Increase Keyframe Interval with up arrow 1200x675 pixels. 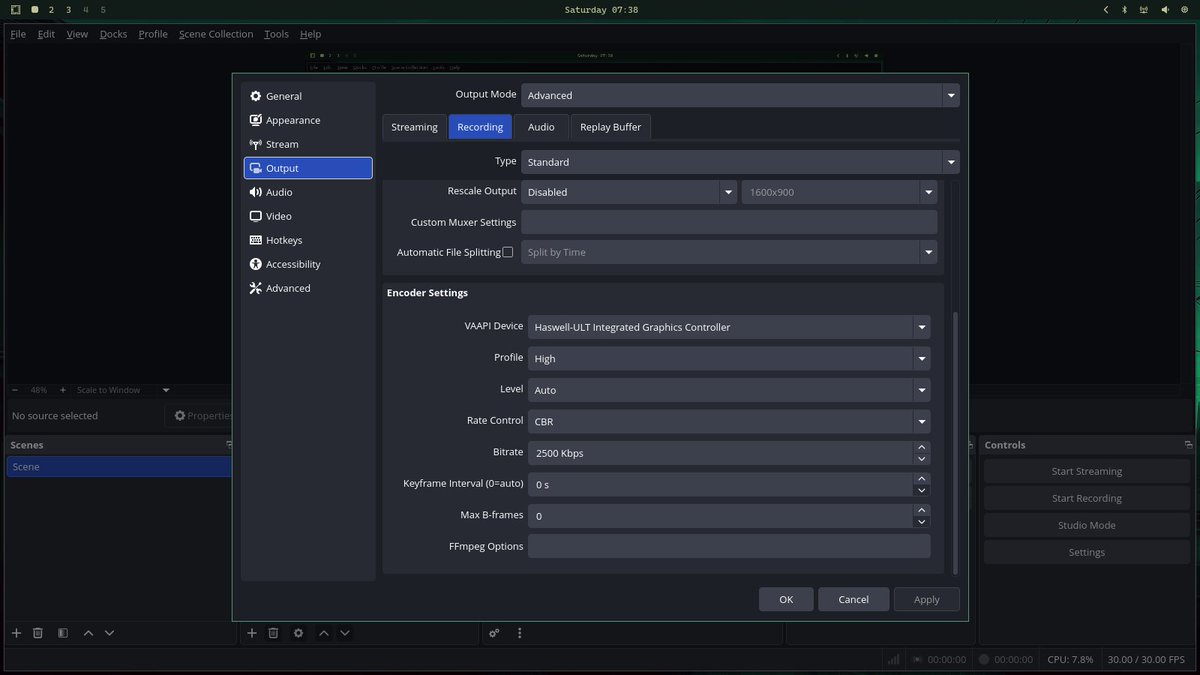coord(922,478)
